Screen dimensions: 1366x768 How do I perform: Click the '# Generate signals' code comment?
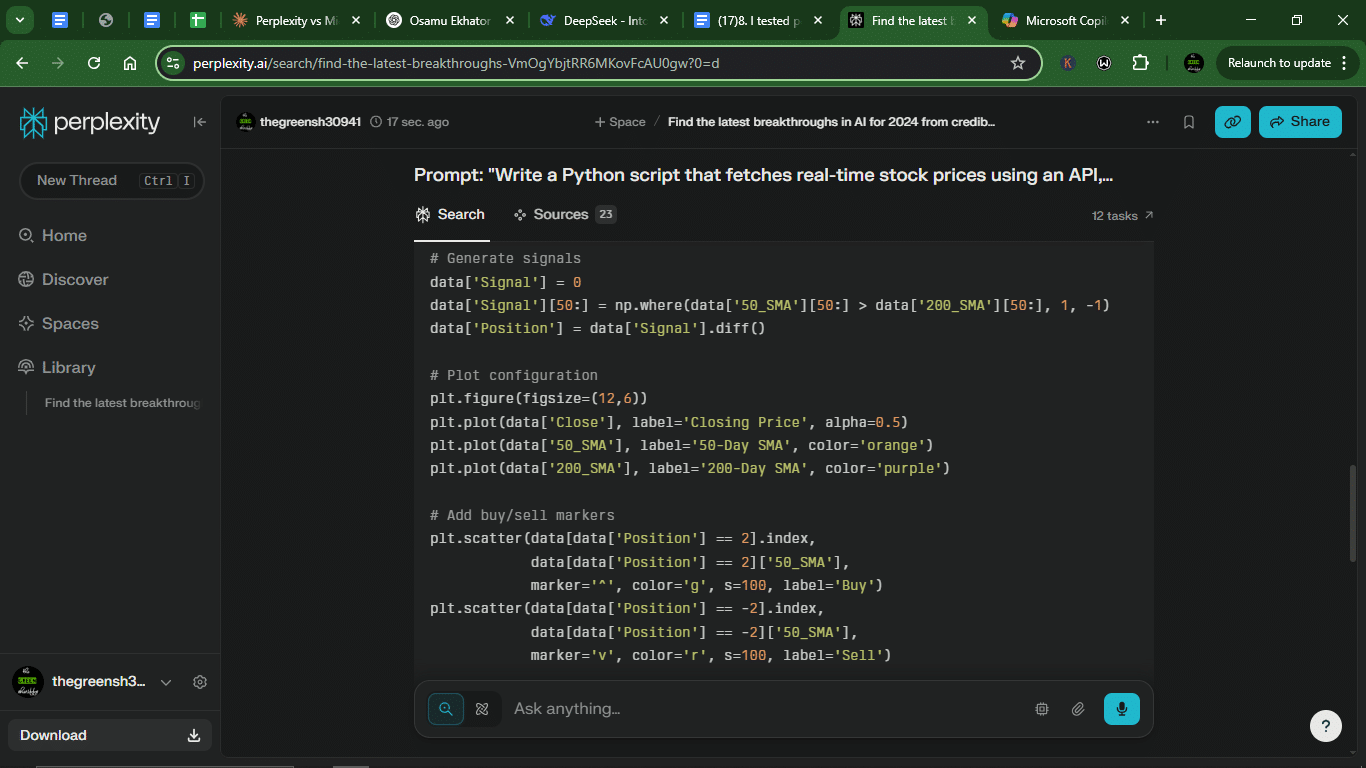point(505,258)
